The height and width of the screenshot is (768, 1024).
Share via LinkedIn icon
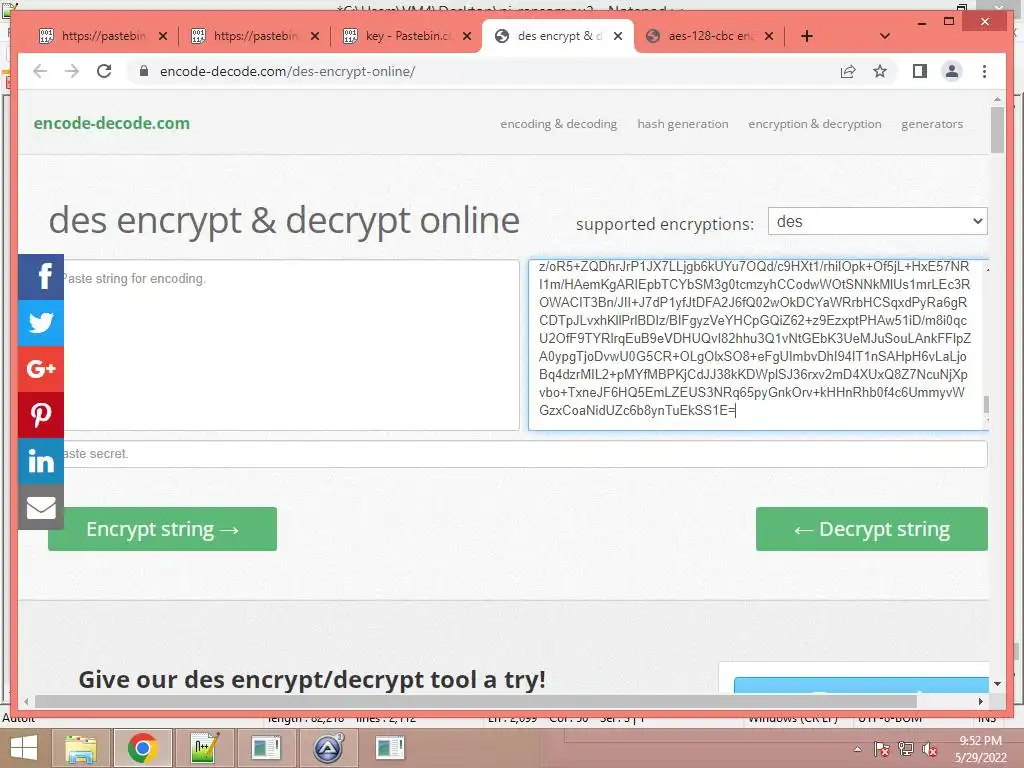(41, 461)
